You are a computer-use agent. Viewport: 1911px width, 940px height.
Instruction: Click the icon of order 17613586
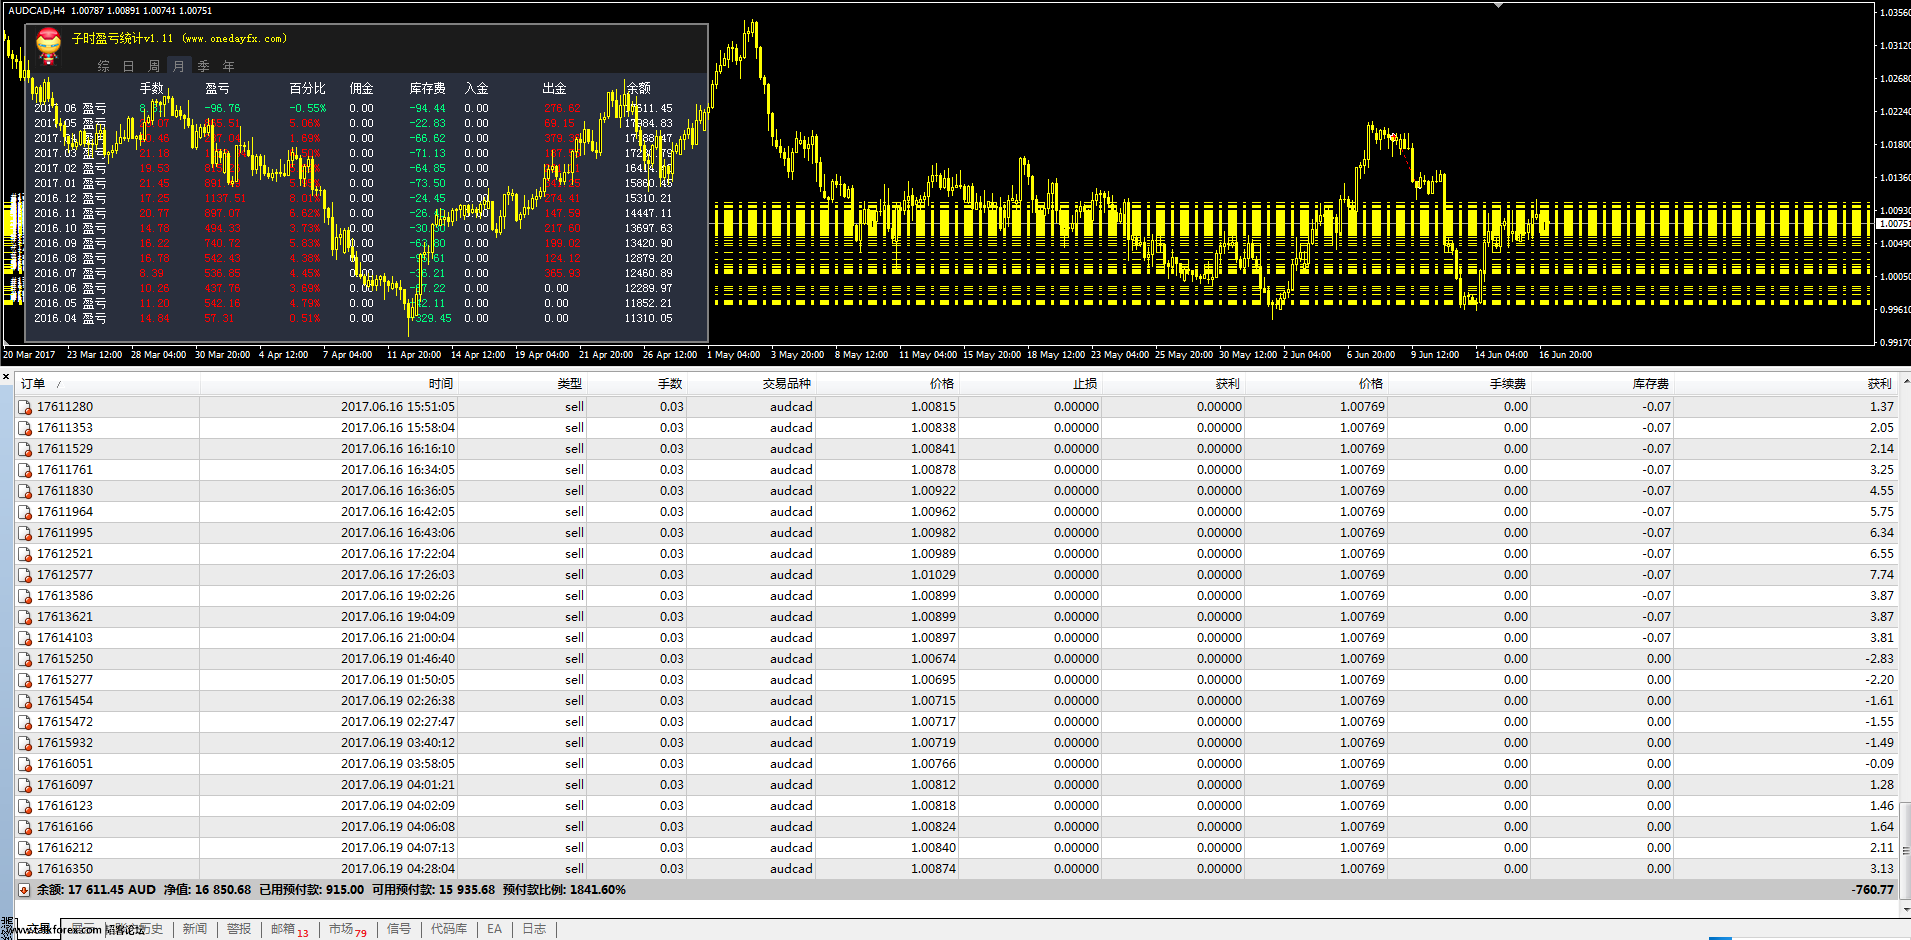25,596
